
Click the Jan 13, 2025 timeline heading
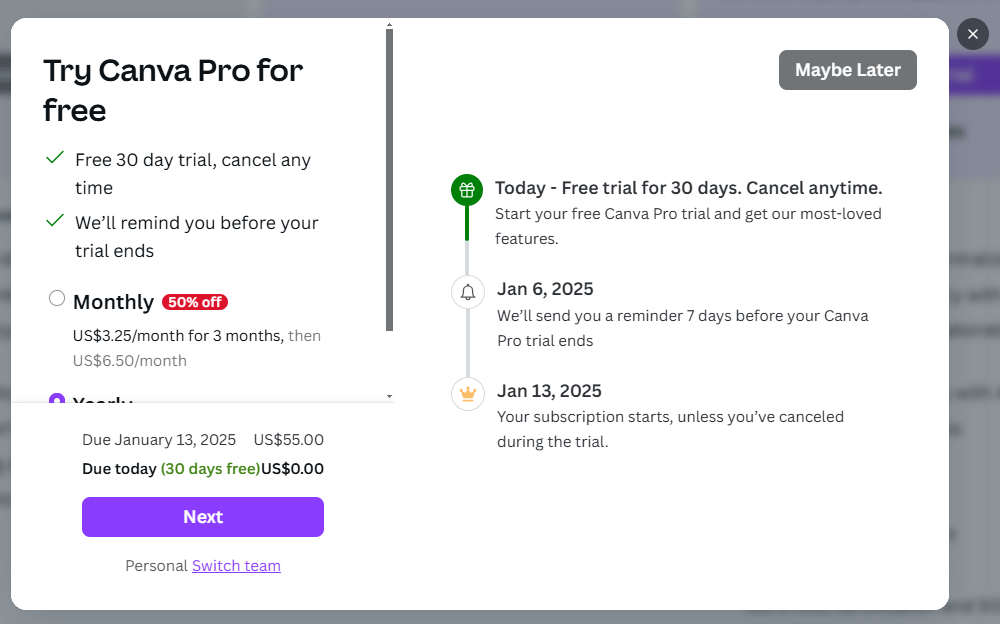click(549, 391)
